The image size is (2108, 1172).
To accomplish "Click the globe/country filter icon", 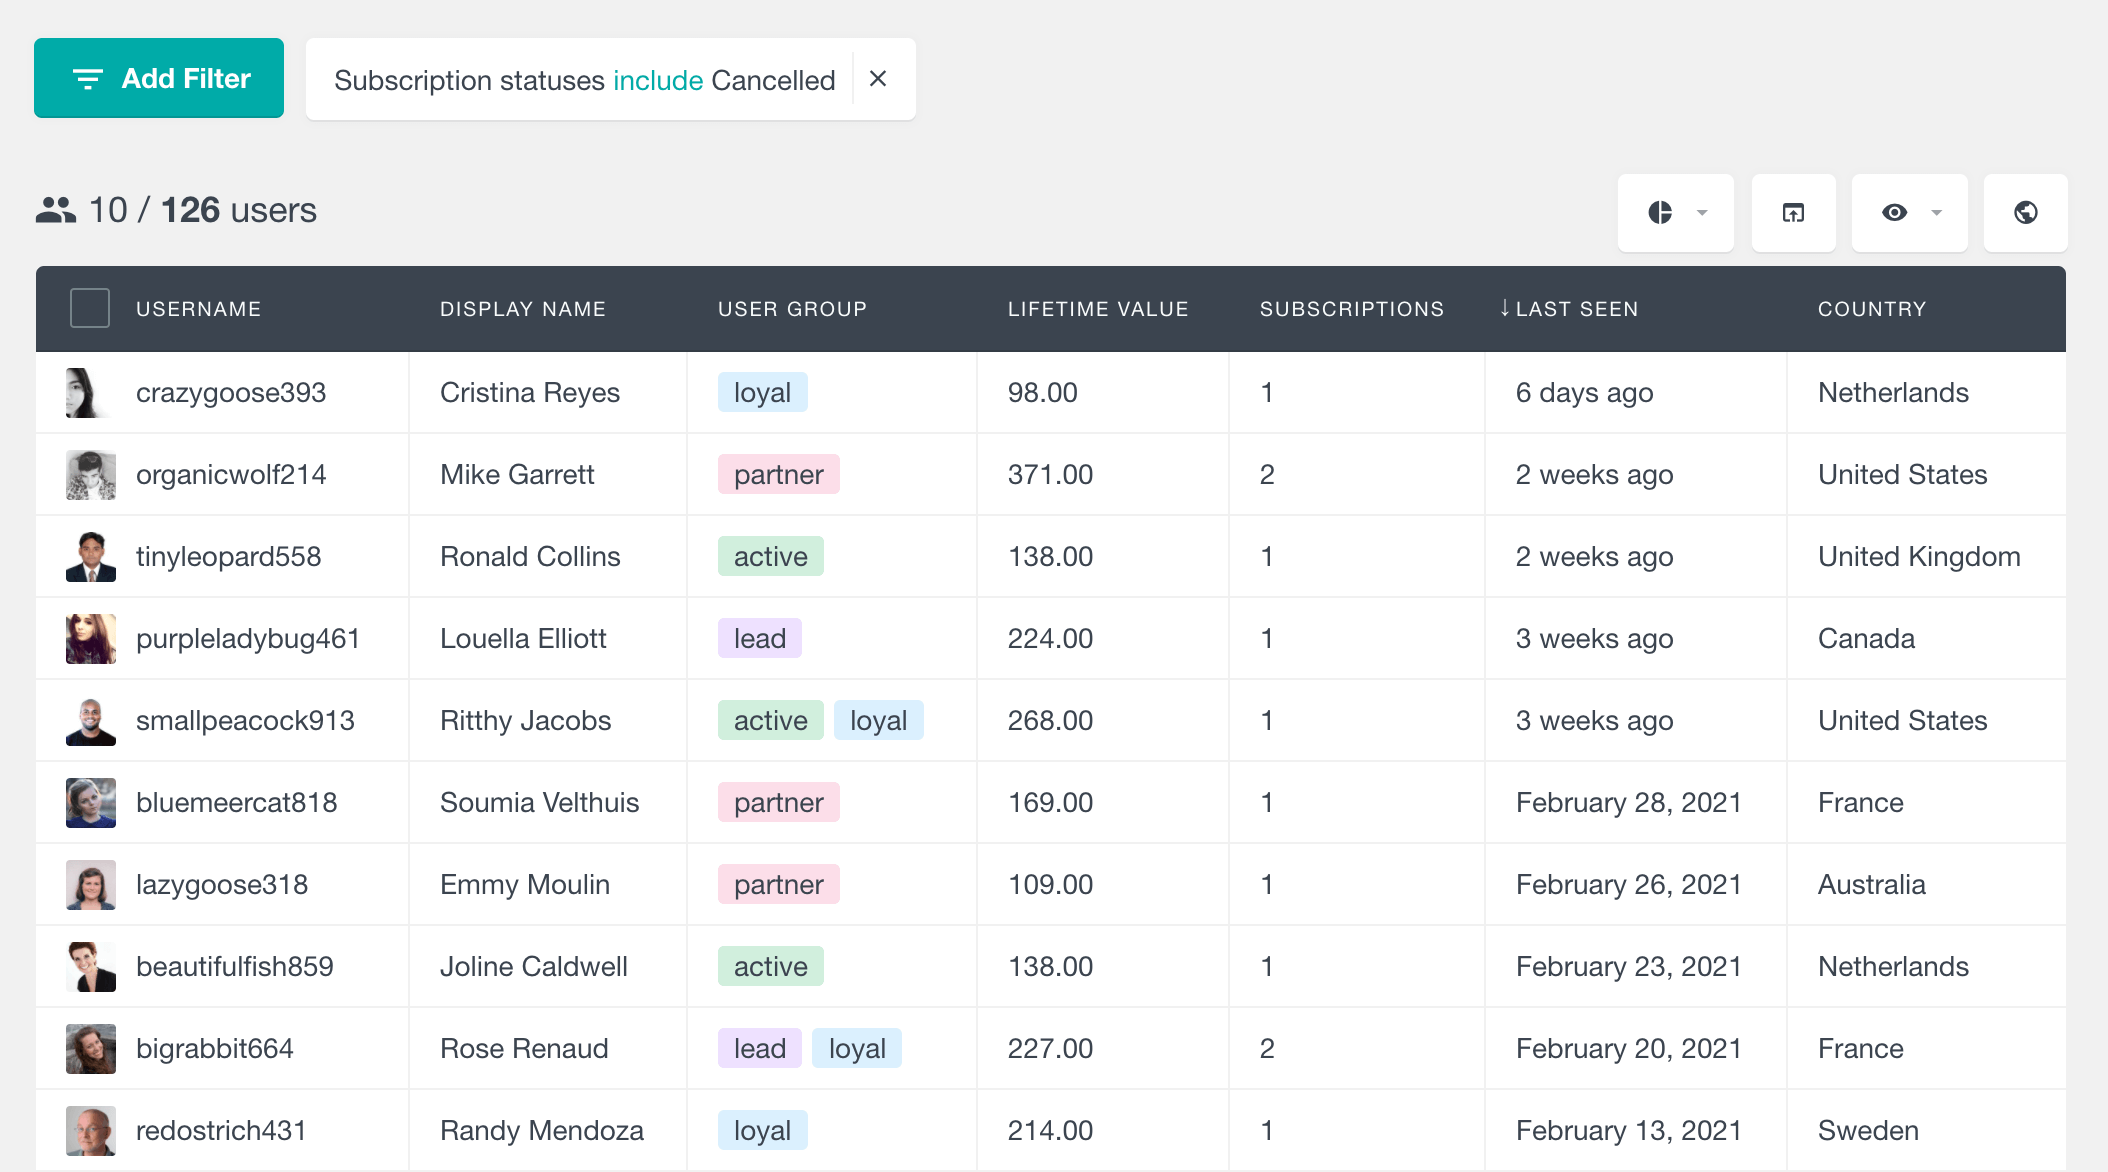I will tap(2026, 212).
